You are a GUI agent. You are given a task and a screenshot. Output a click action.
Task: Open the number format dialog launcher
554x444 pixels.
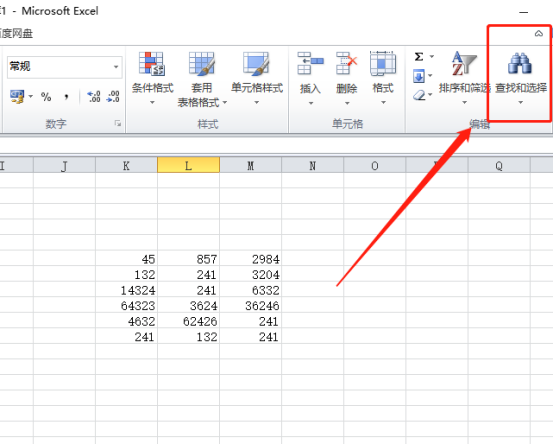pyautogui.click(x=118, y=123)
